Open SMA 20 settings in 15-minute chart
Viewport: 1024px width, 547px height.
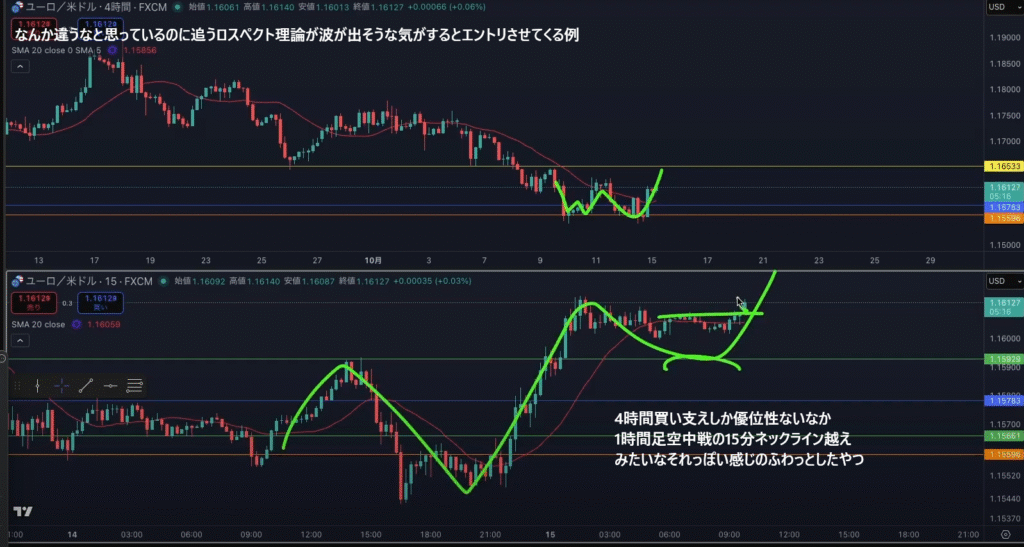76,324
